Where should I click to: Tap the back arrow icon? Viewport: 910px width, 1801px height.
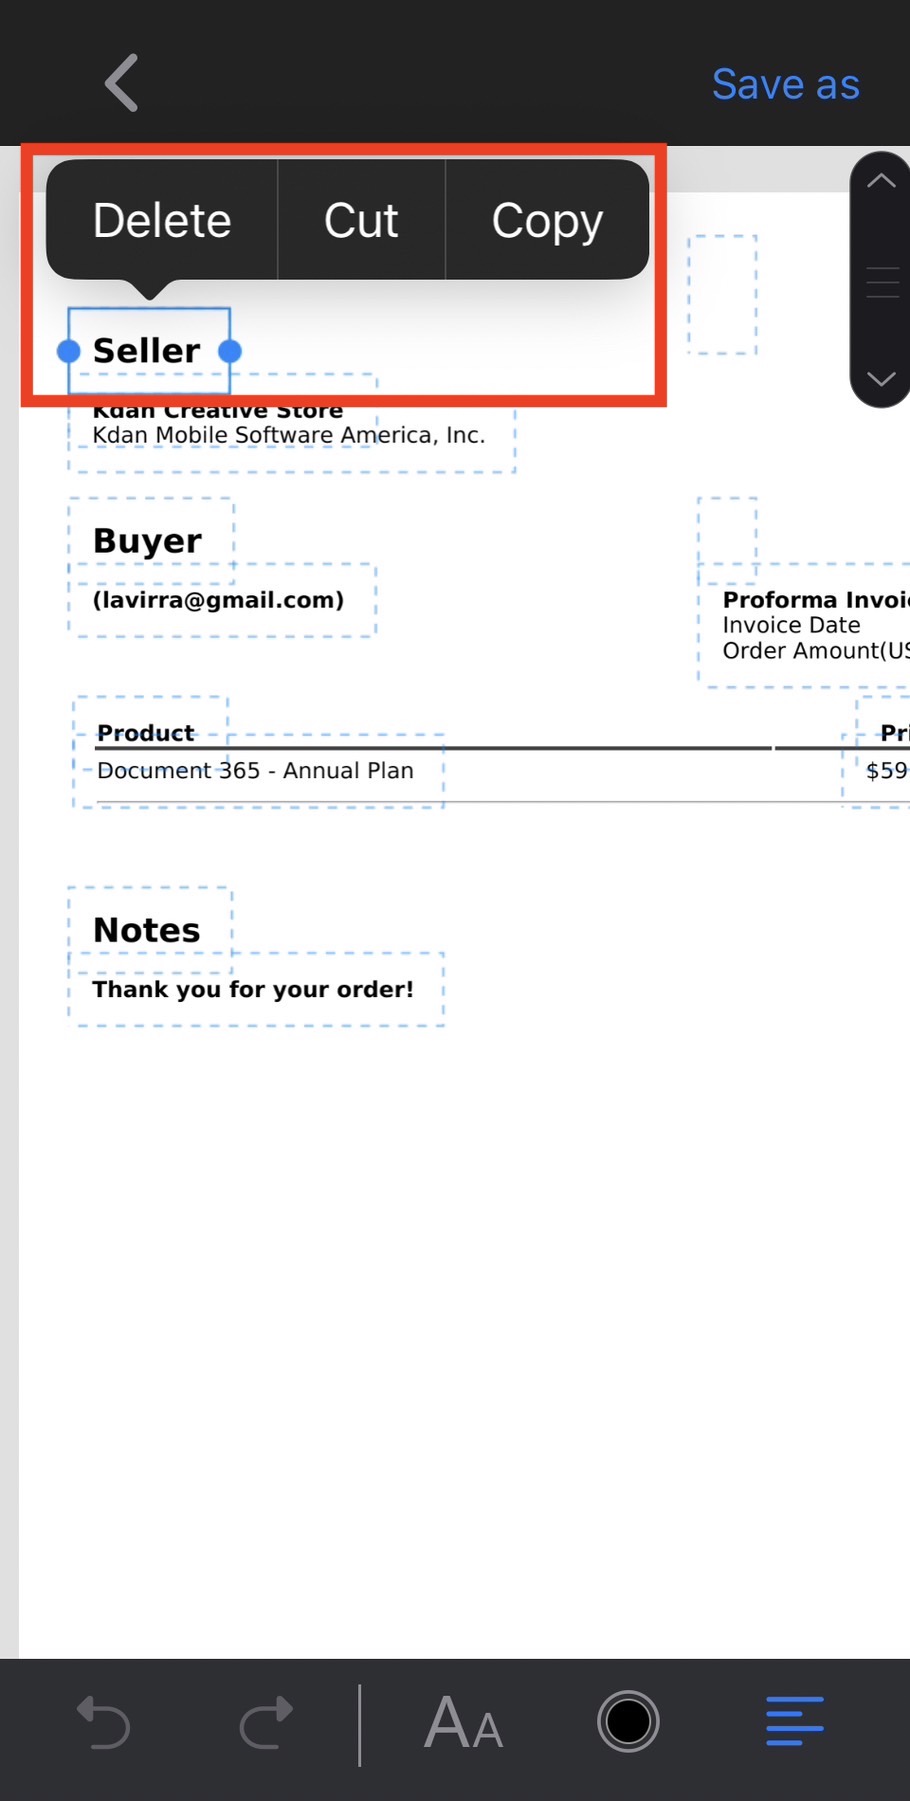122,83
